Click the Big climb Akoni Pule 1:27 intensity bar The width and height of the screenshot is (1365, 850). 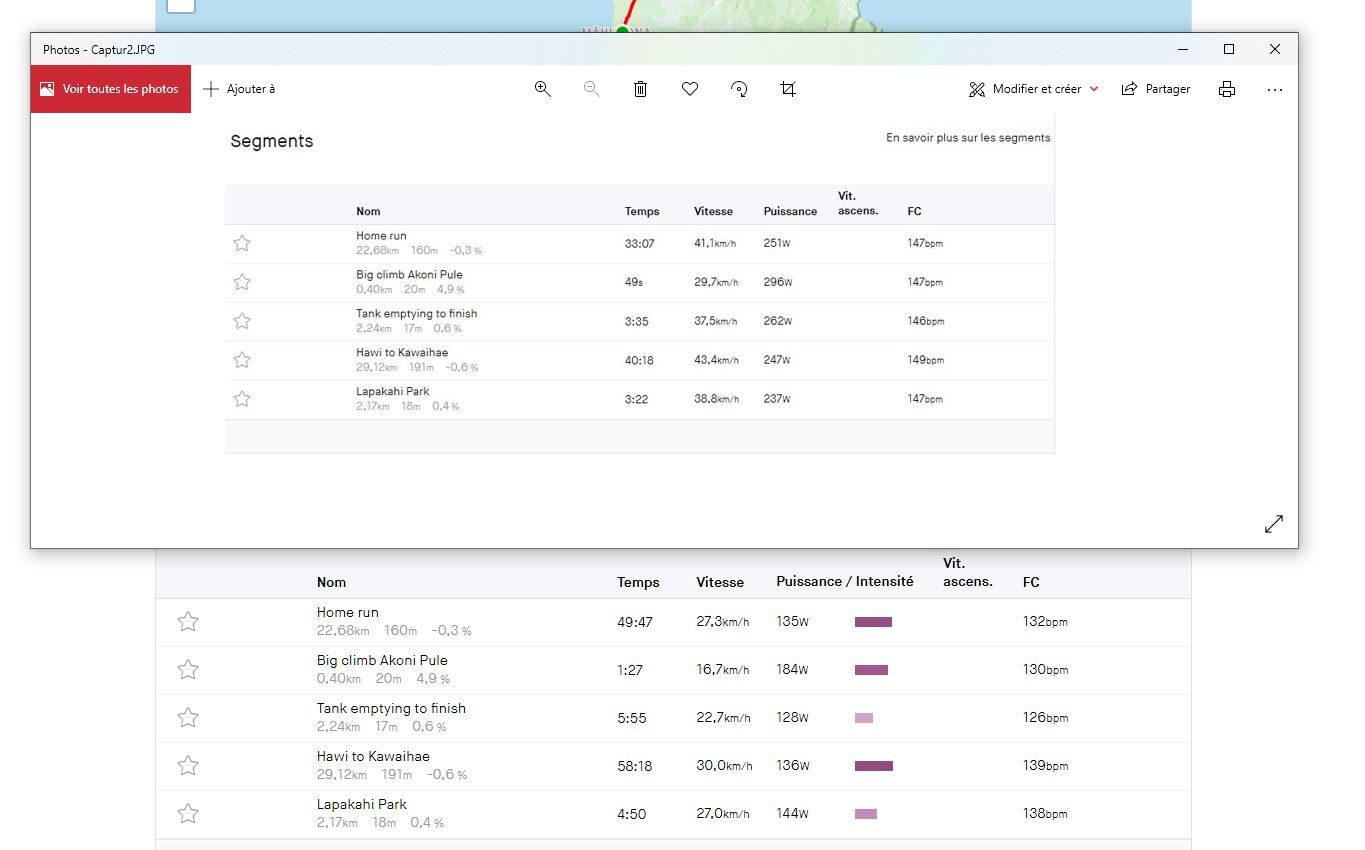[871, 670]
